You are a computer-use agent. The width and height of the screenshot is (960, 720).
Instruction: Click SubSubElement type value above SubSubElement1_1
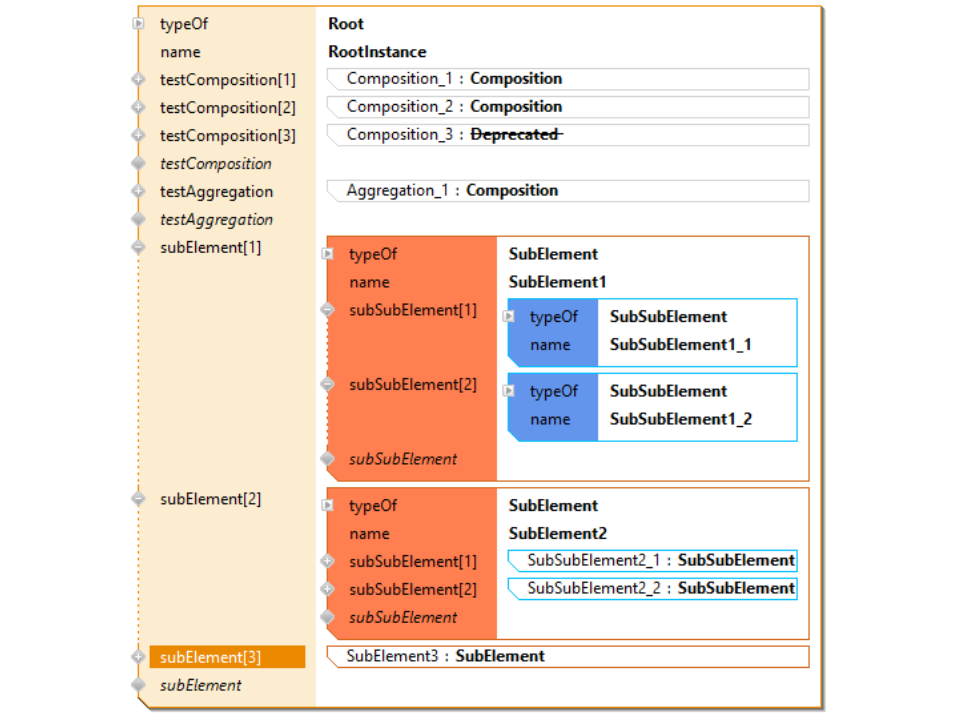[668, 317]
